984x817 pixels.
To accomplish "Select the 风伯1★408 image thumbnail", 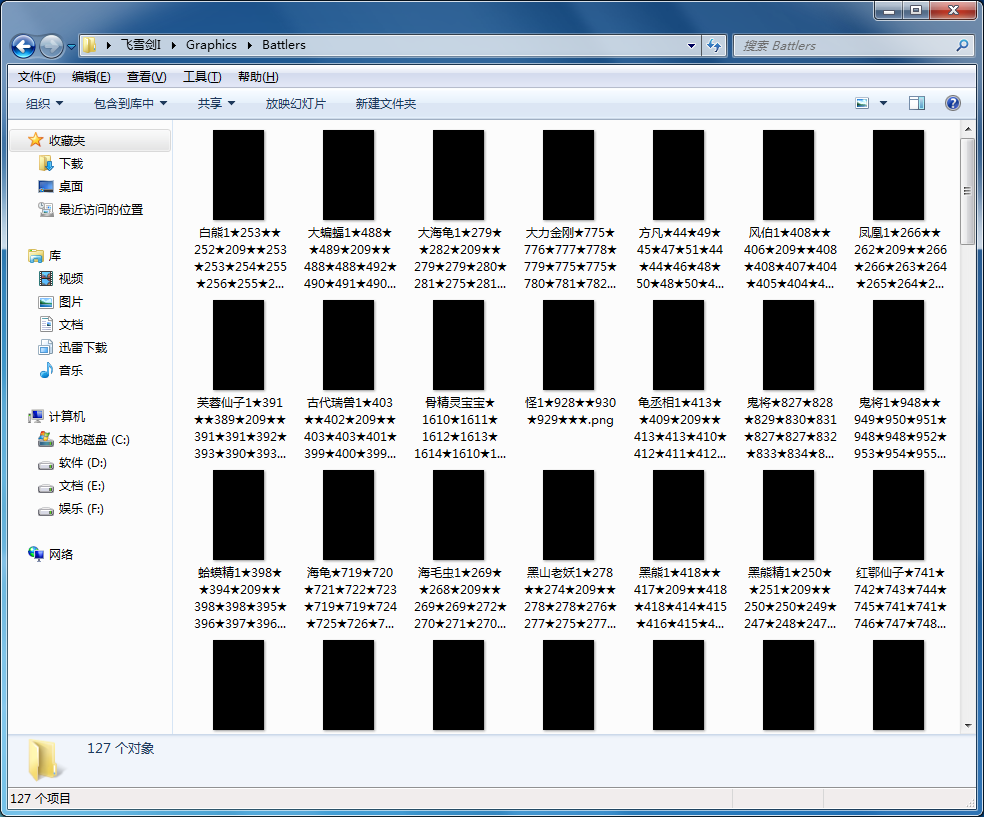I will (x=788, y=175).
